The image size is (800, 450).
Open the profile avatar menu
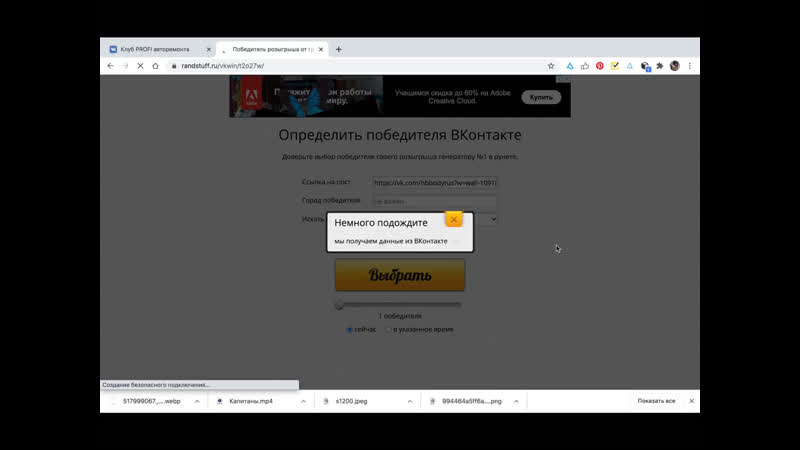click(x=674, y=66)
